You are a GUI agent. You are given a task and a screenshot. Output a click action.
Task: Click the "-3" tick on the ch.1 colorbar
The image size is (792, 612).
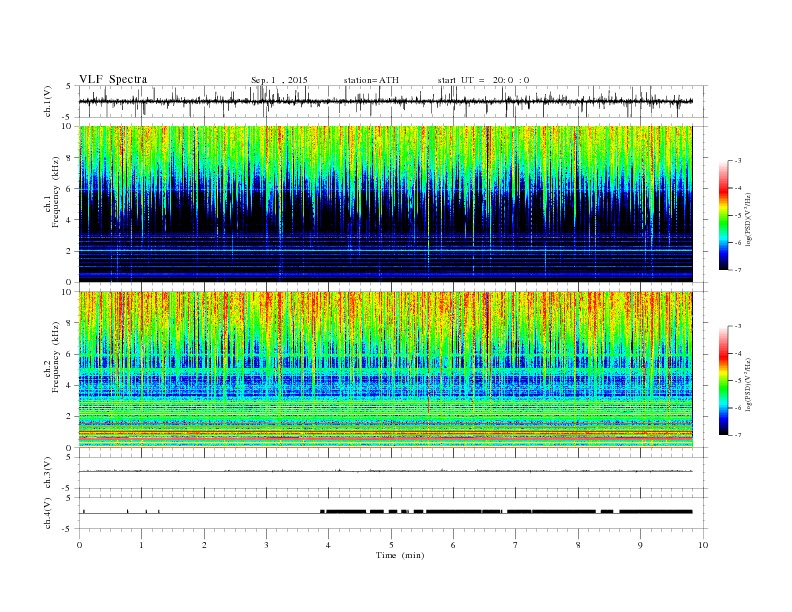736,161
